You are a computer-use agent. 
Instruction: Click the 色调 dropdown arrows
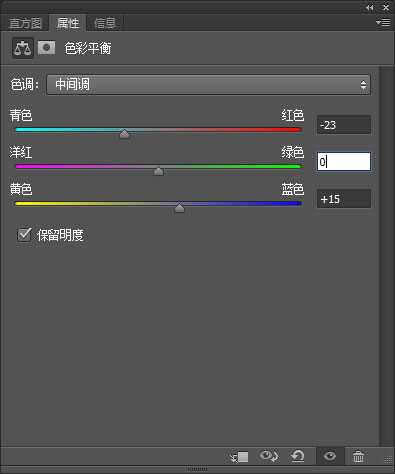(363, 85)
